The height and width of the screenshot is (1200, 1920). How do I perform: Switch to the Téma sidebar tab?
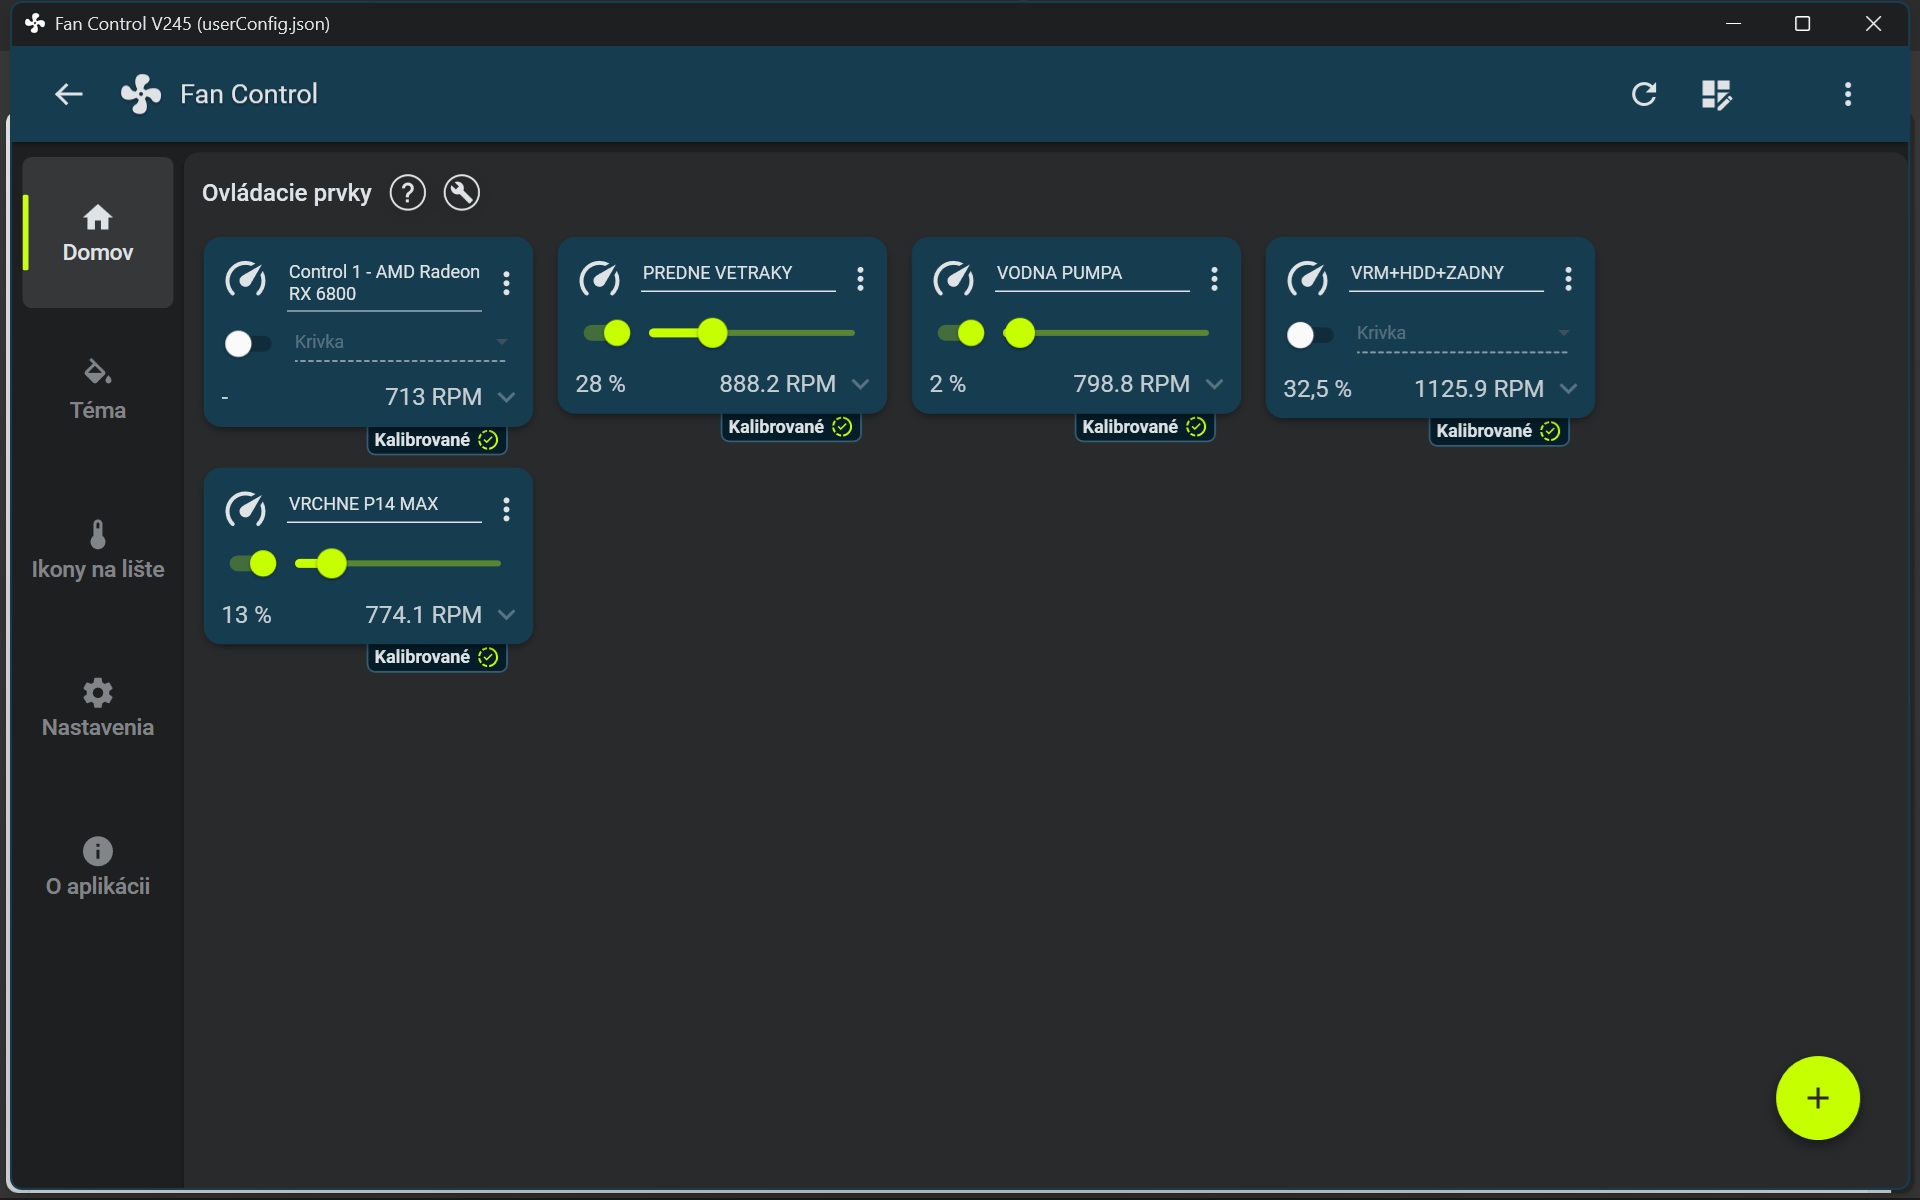pos(98,390)
